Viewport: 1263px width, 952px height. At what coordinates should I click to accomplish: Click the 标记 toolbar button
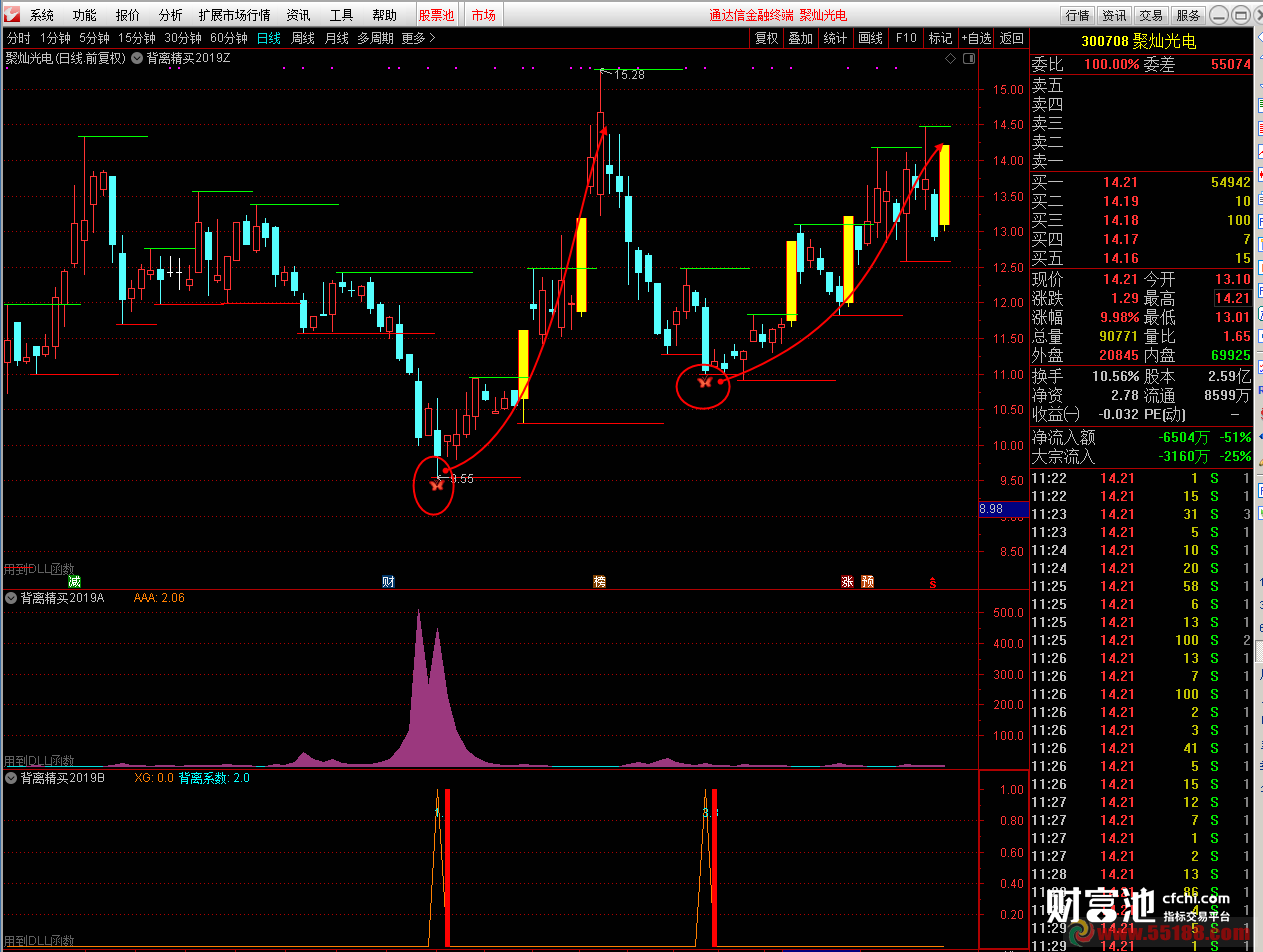(940, 38)
